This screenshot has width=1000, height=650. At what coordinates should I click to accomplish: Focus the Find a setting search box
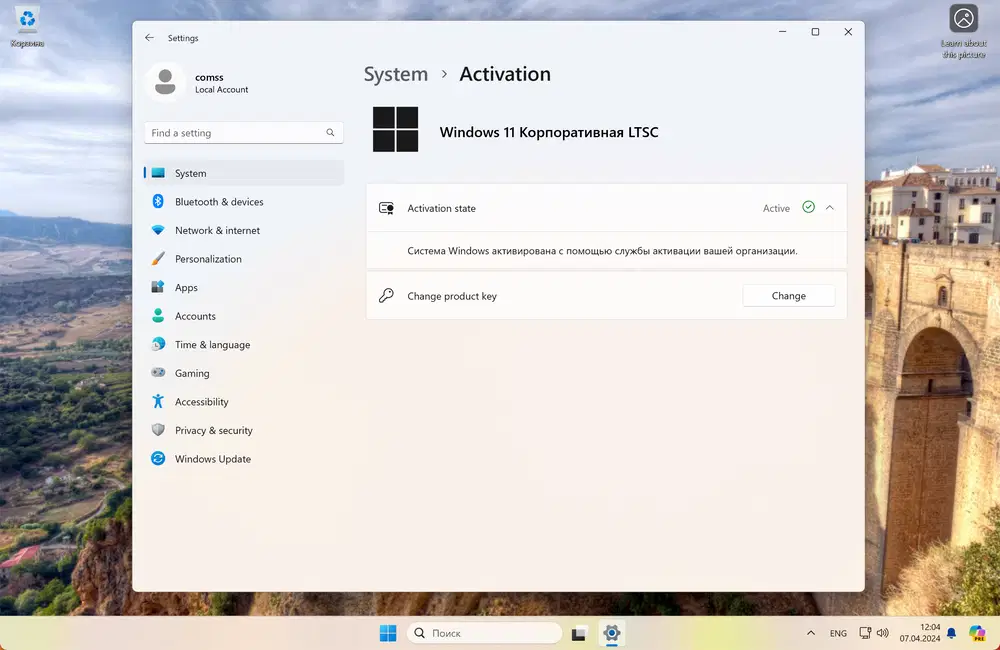[244, 133]
